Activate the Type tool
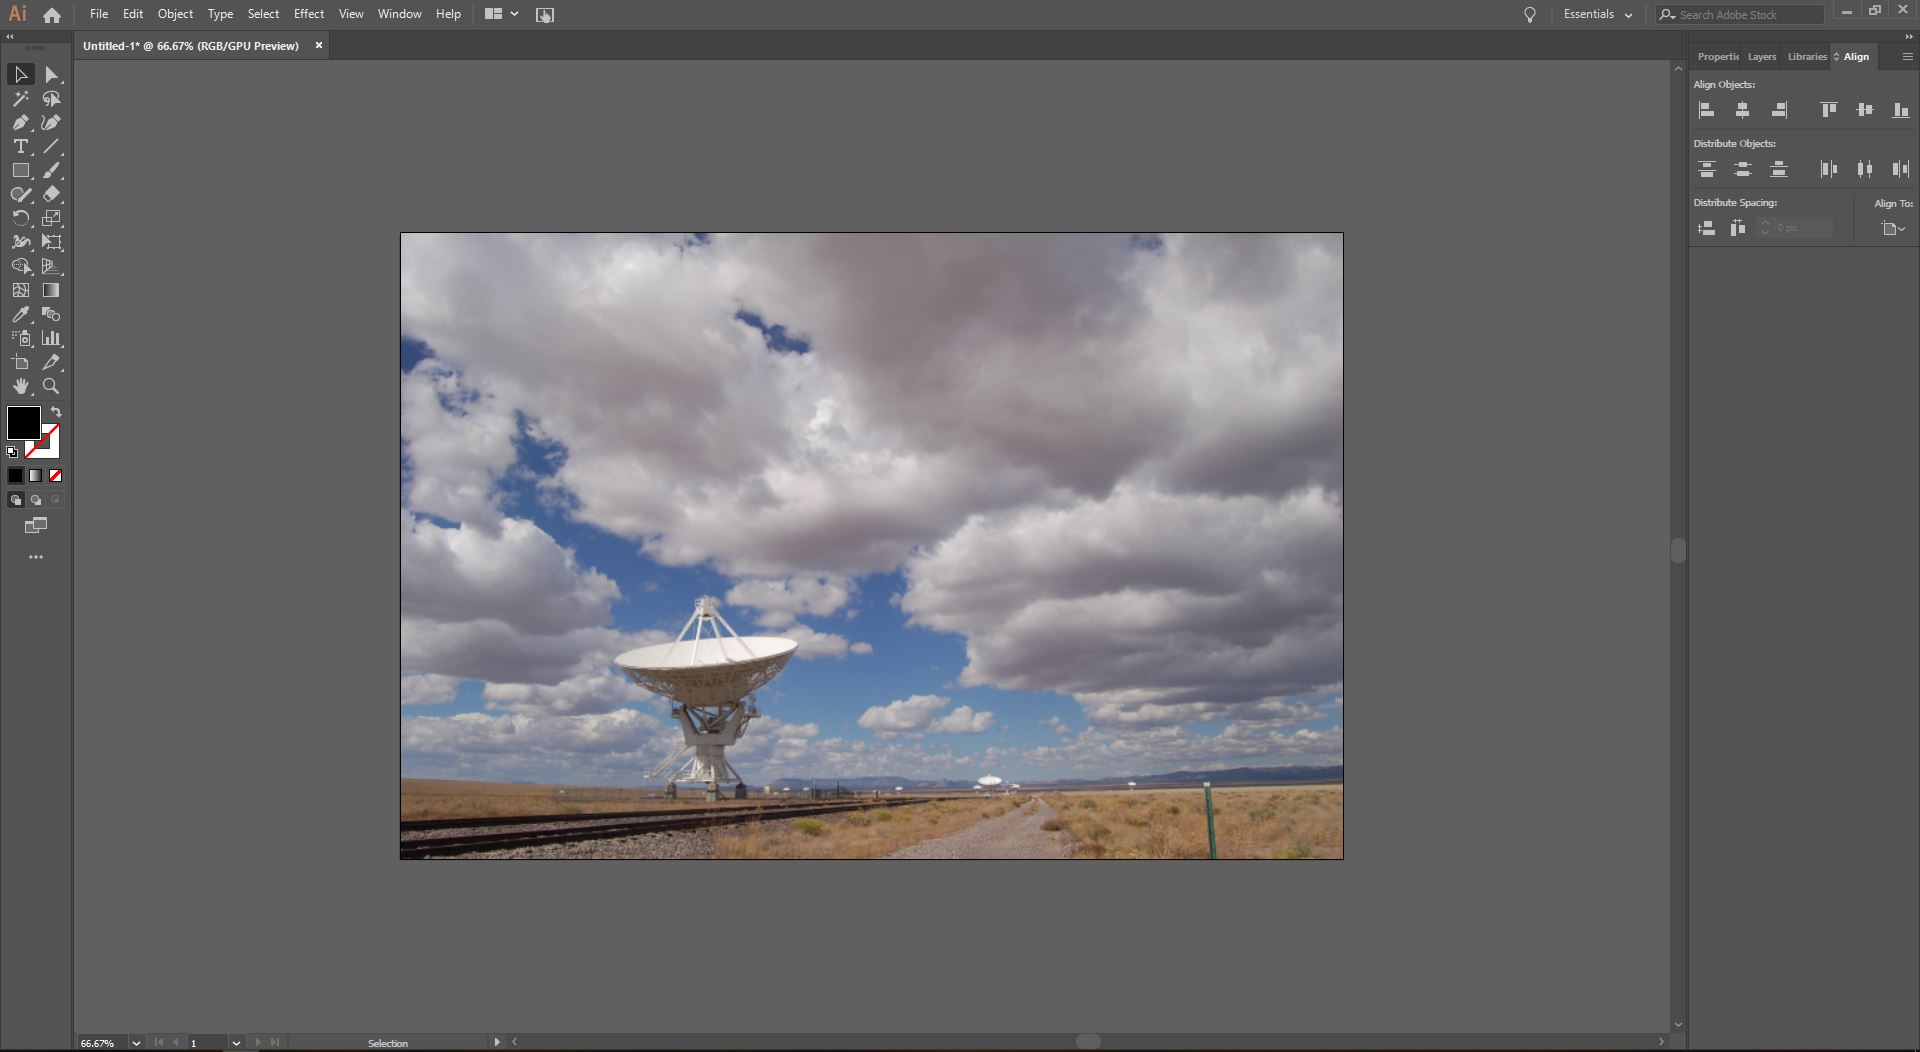Viewport: 1920px width, 1052px height. click(x=21, y=147)
